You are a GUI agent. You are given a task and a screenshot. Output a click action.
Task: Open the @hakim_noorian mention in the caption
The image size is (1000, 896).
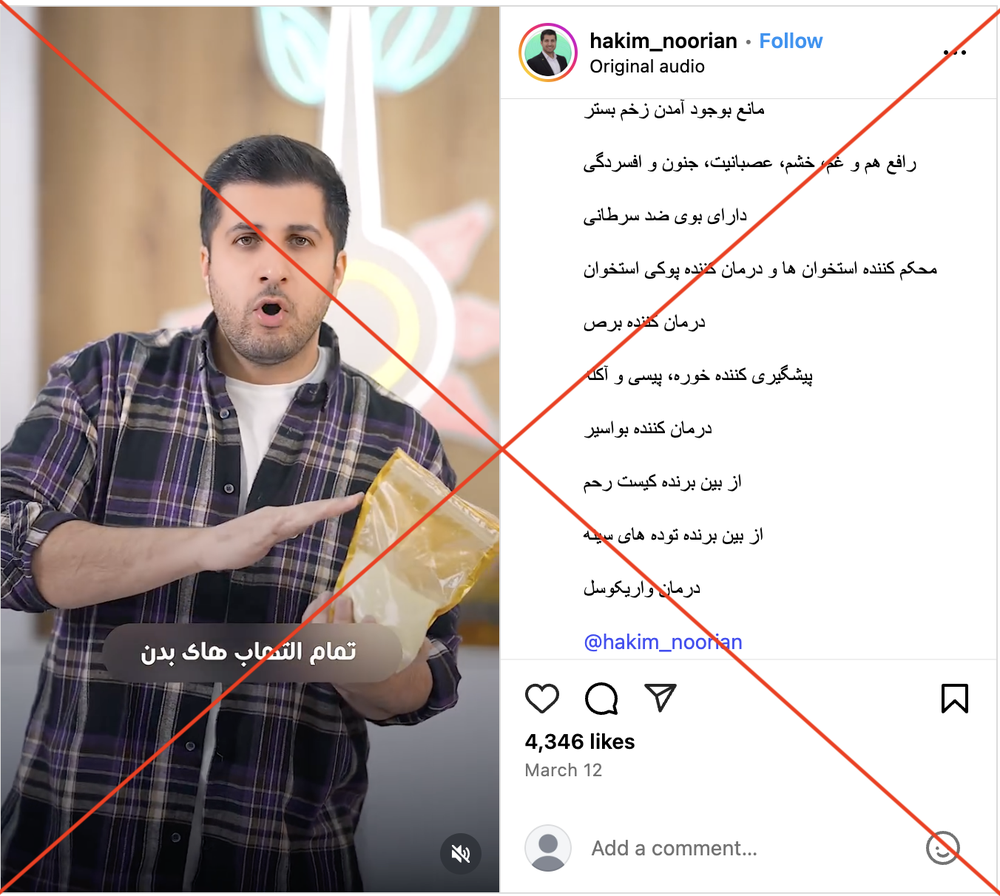coord(663,642)
